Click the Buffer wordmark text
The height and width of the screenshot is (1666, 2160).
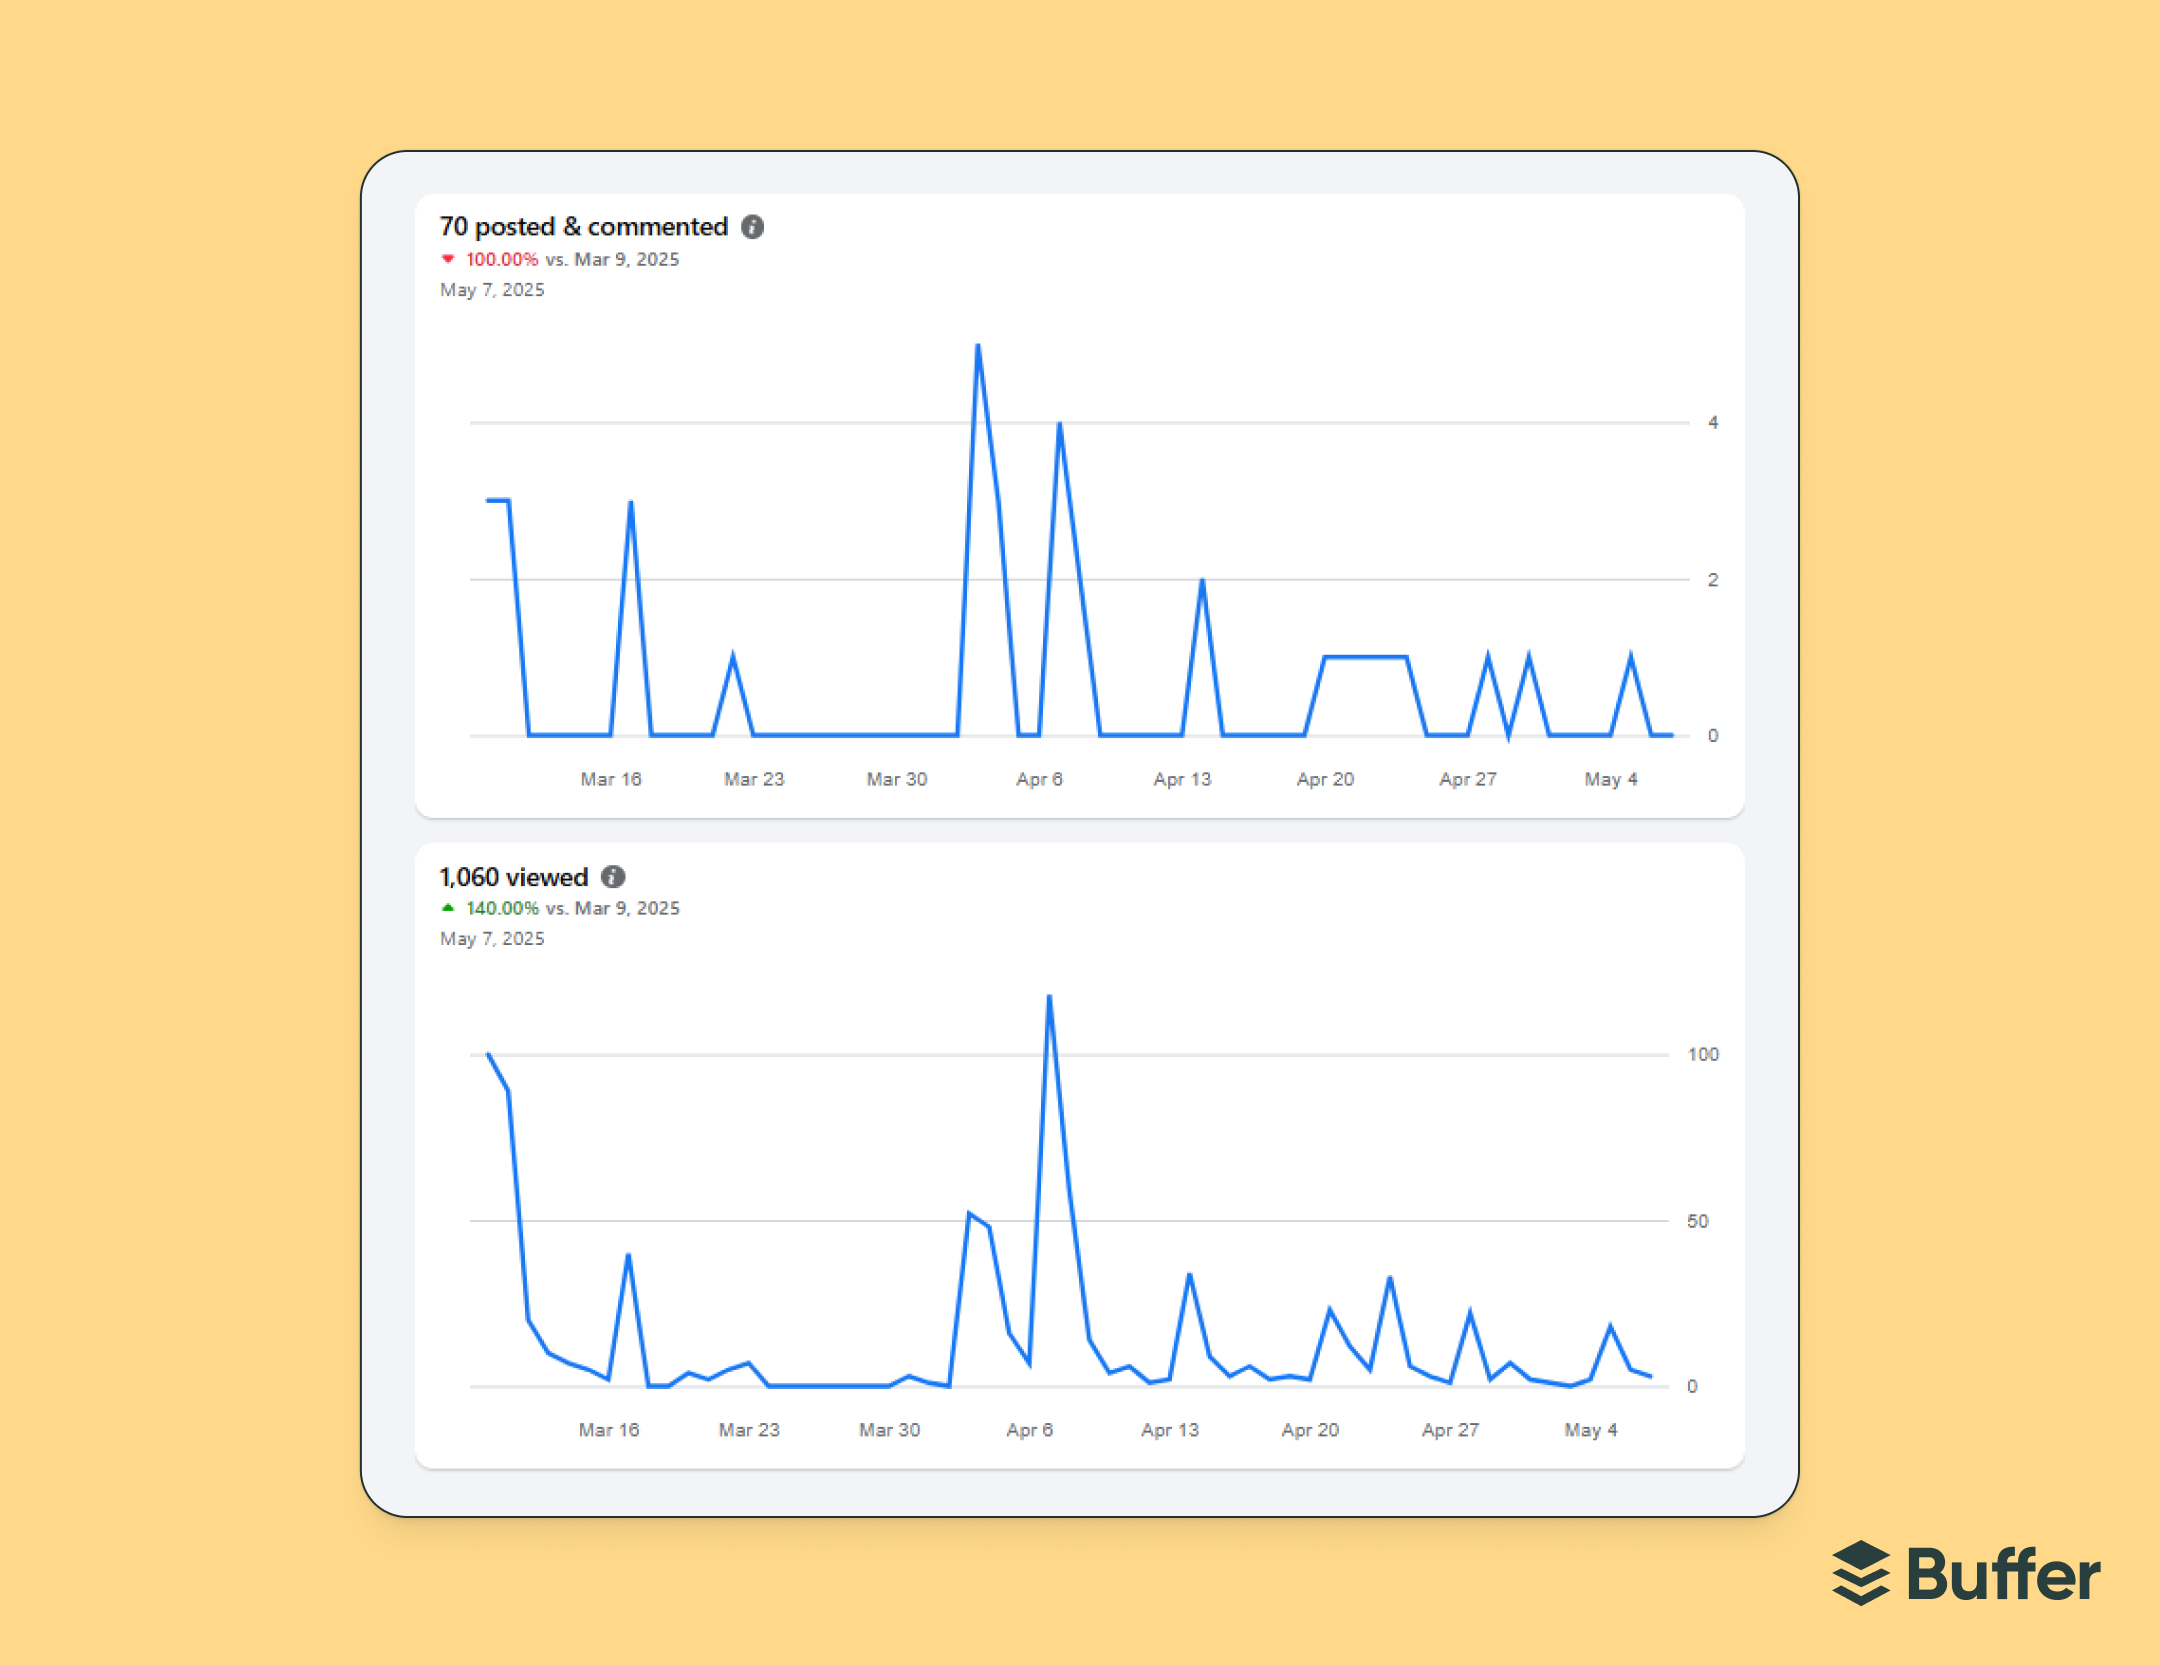tap(2004, 1574)
